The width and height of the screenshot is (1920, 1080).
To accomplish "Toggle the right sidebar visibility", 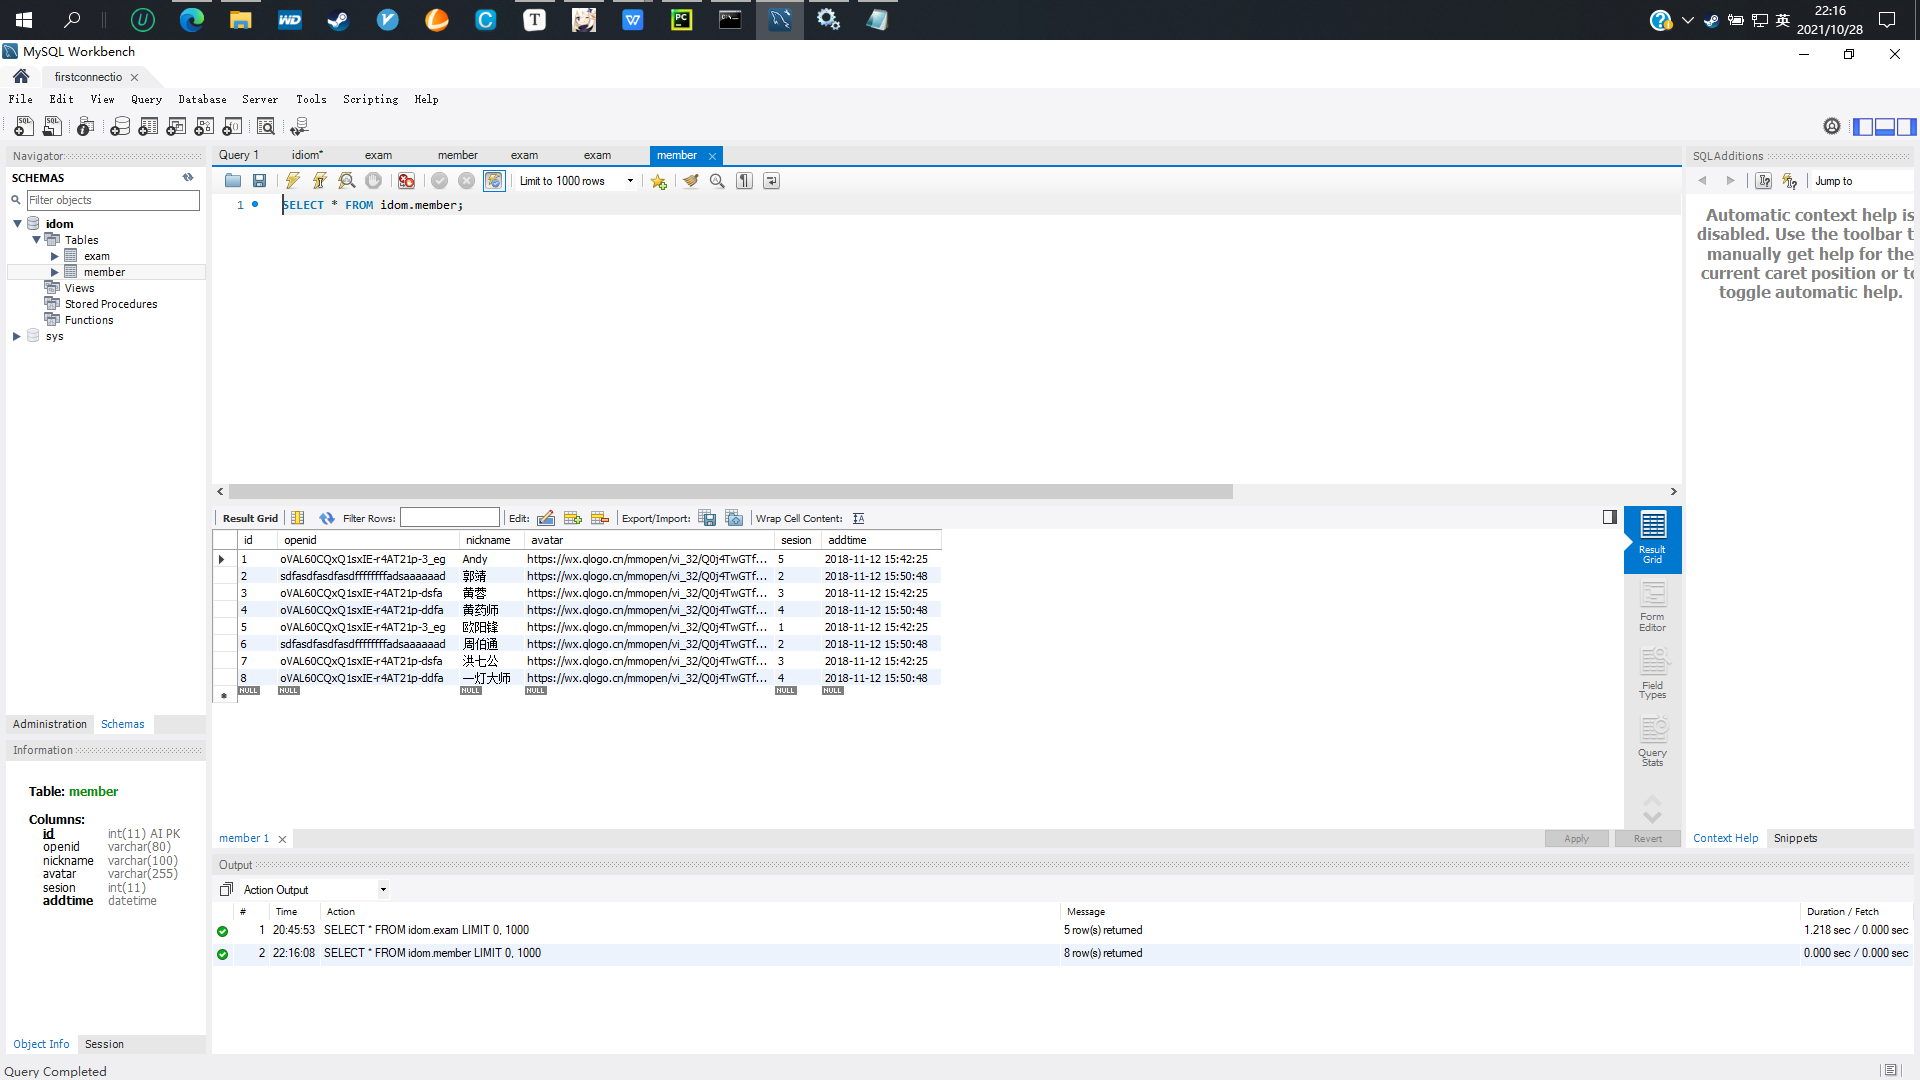I will [x=1907, y=126].
